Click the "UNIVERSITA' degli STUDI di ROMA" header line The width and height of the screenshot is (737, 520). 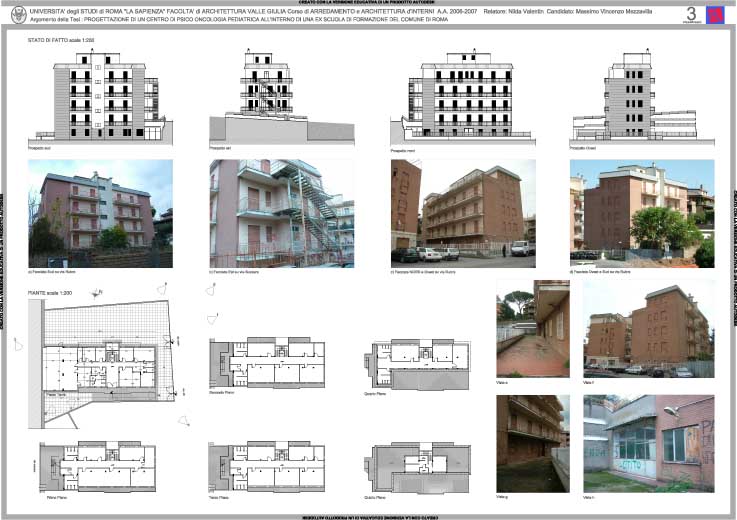(253, 11)
